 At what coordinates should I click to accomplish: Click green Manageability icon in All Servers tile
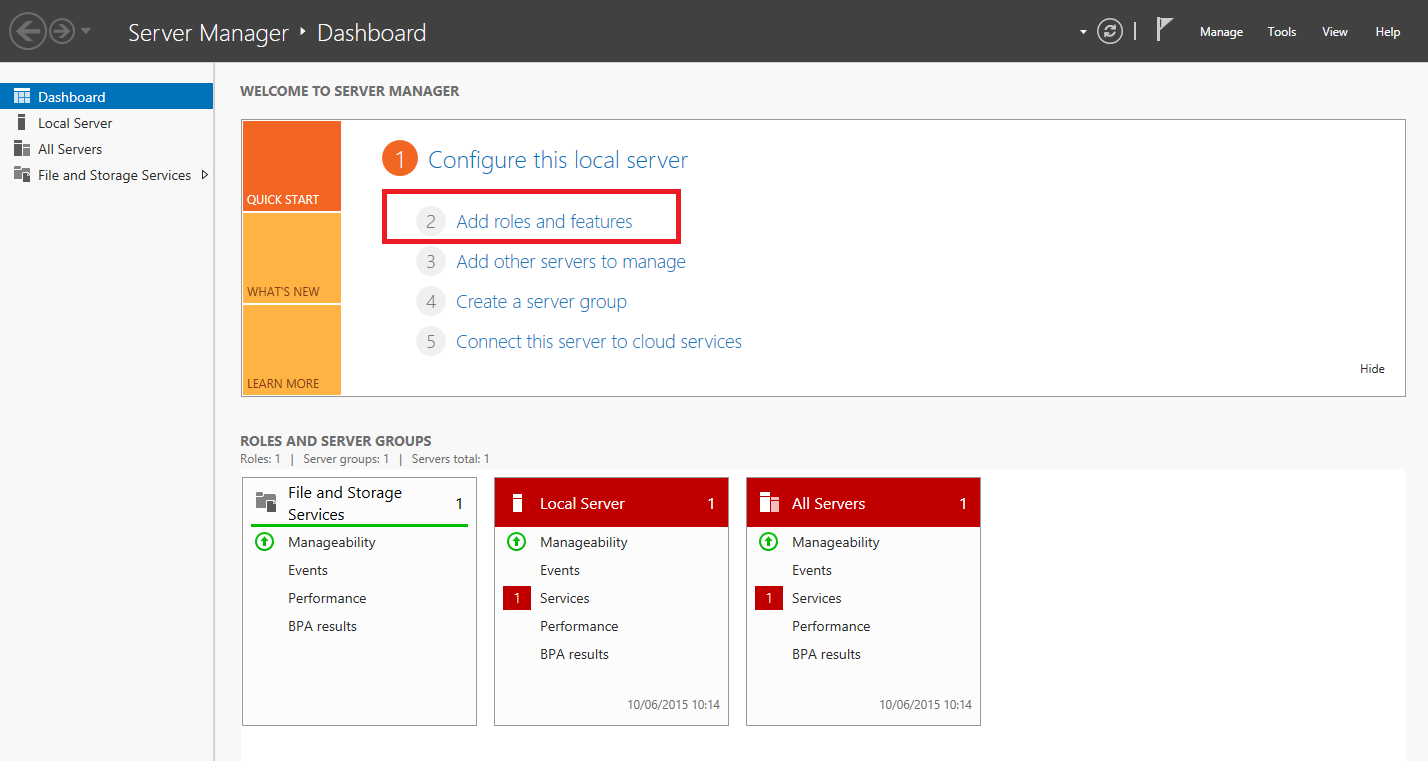pos(769,542)
